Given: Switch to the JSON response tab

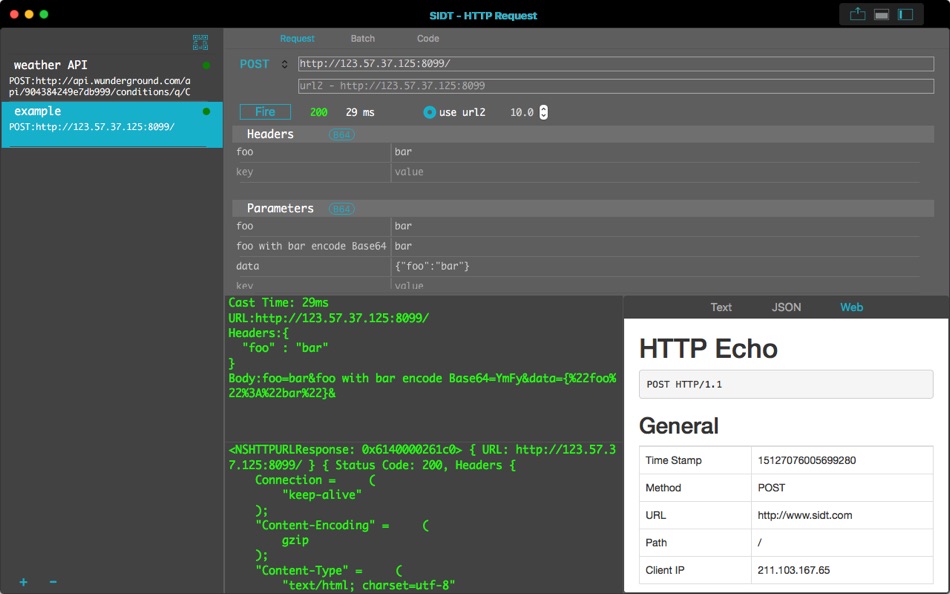Looking at the screenshot, I should pos(786,307).
